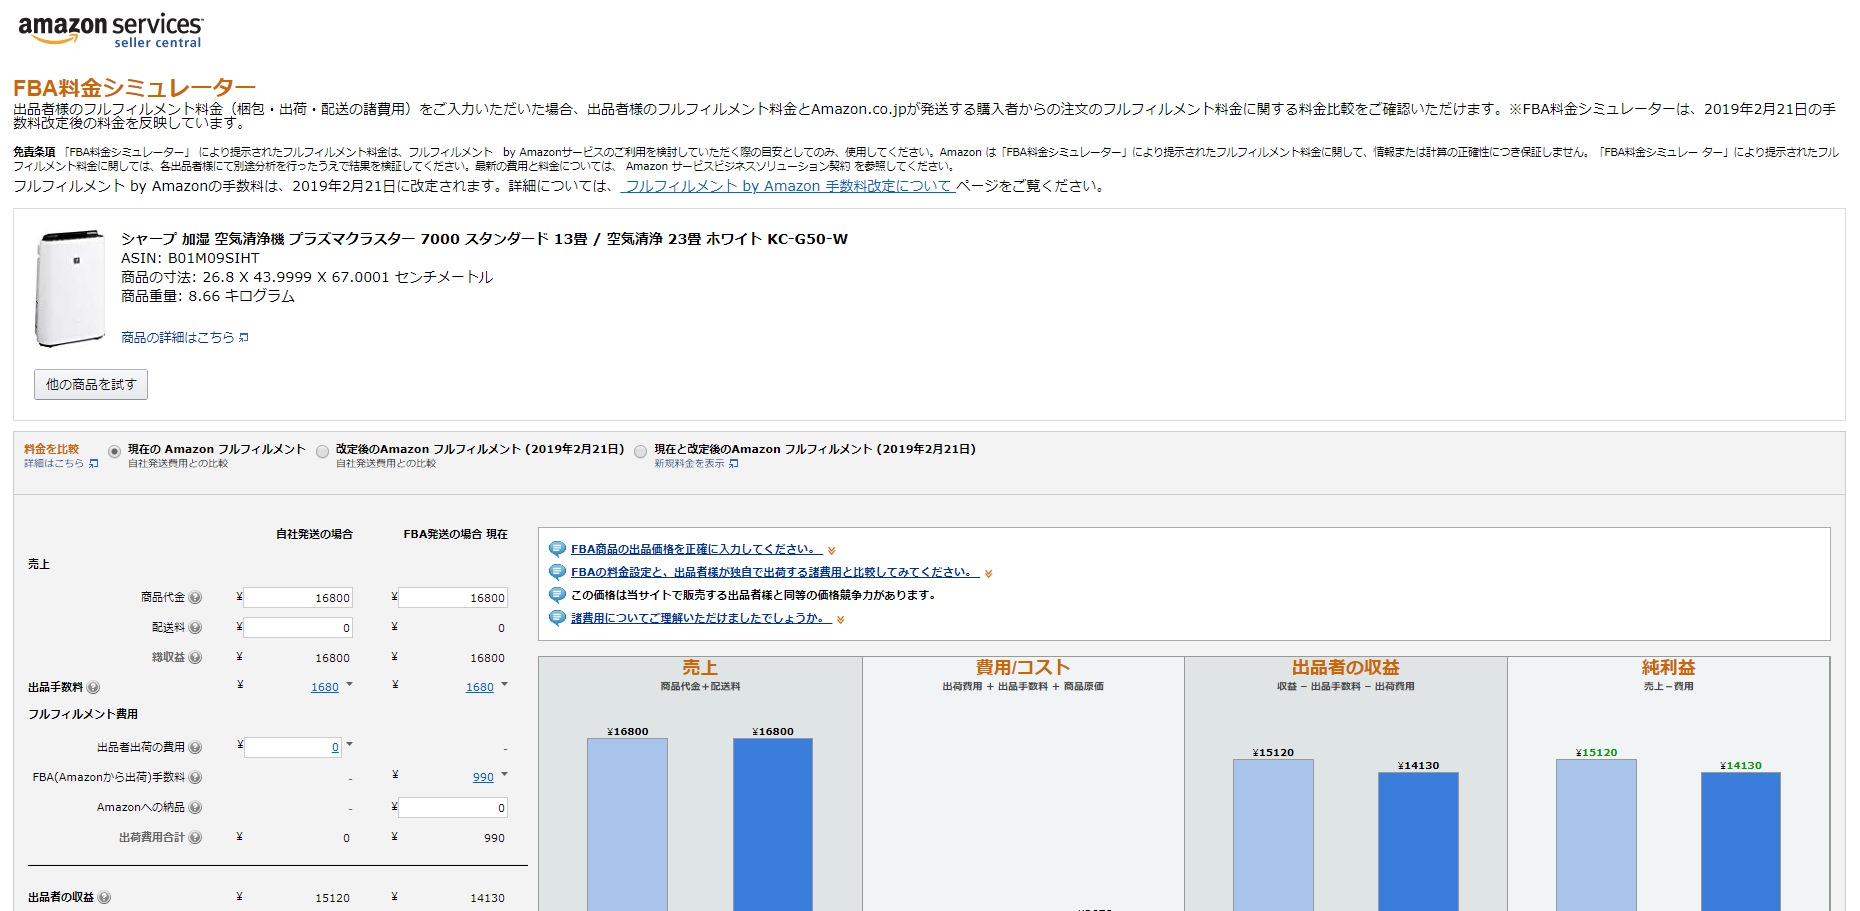
Task: Select 現在の Amazon フルフィルメント radio button
Action: click(115, 452)
